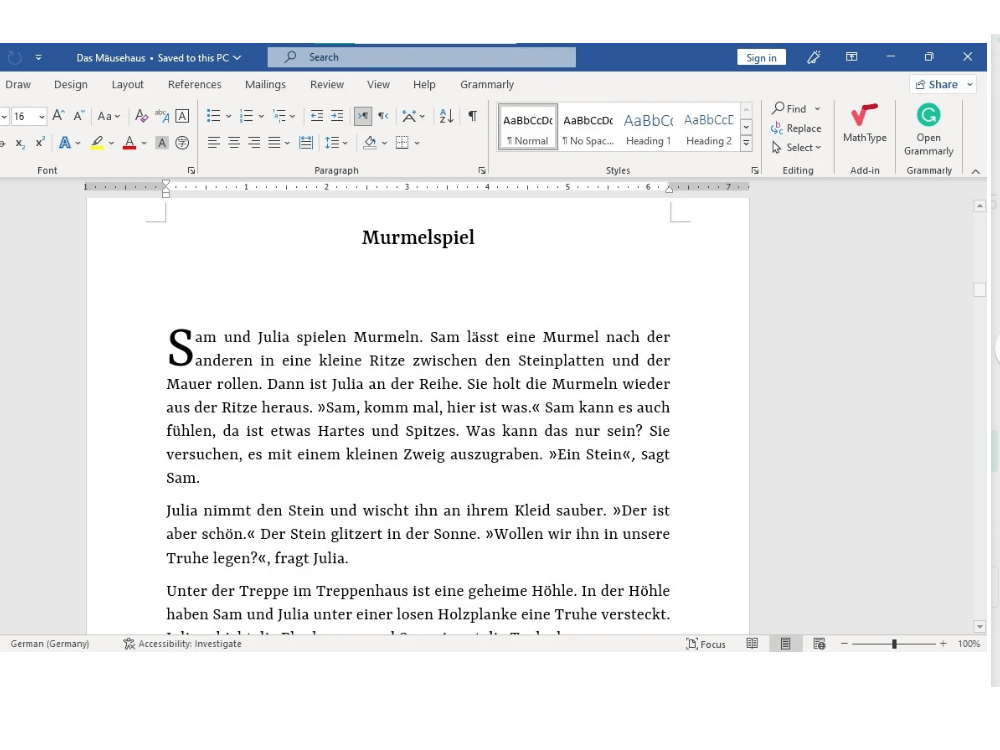Apply superscript formatting
This screenshot has width=1000, height=750.
(40, 143)
